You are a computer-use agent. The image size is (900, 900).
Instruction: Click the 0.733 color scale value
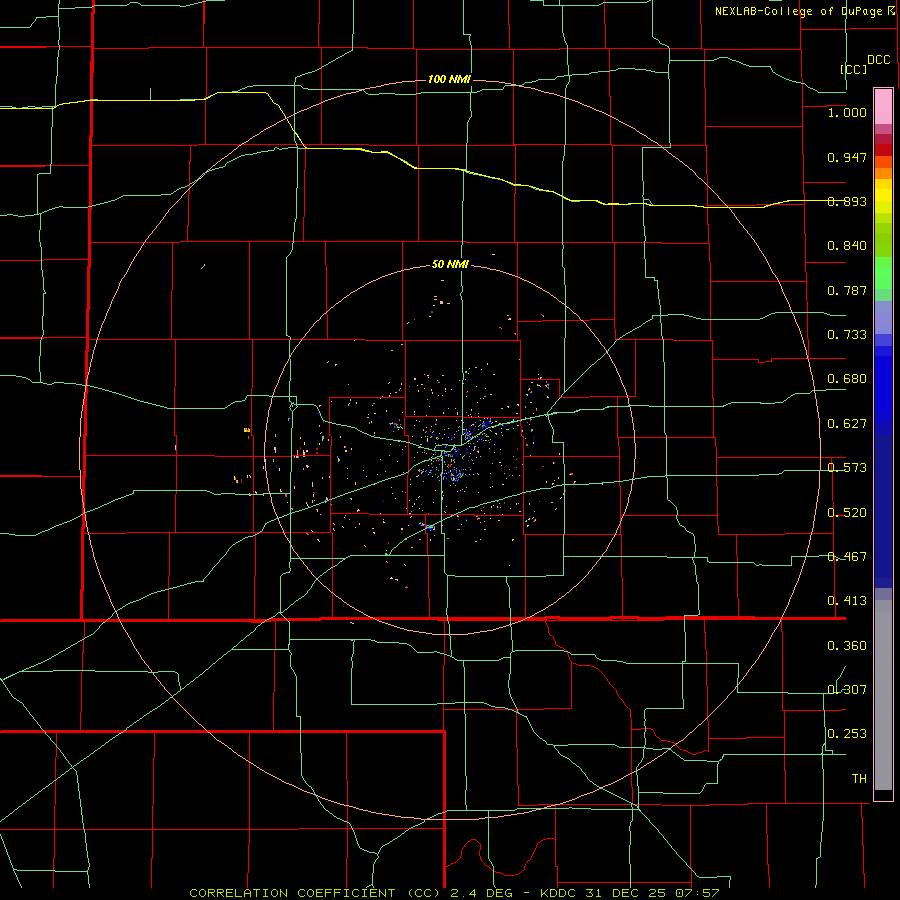tap(847, 335)
